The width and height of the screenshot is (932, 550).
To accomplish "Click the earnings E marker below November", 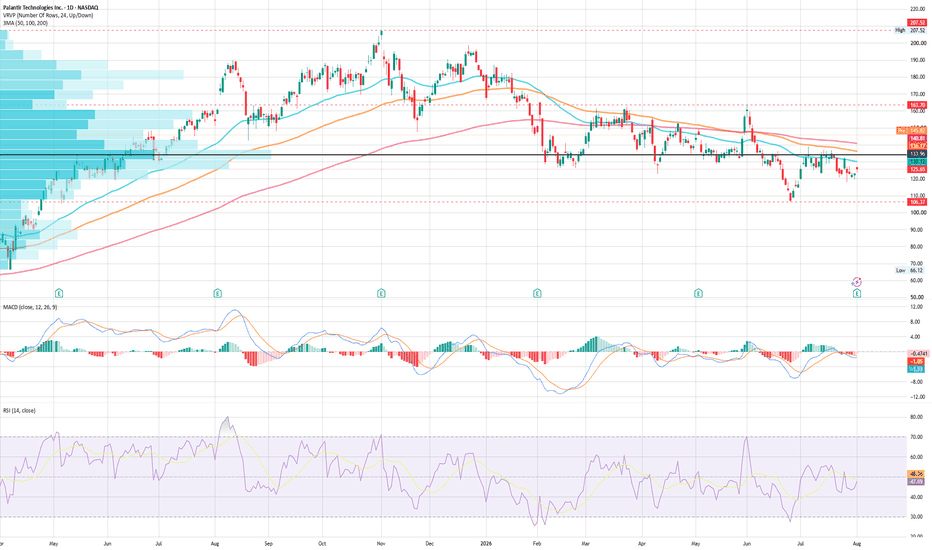I will coord(381,293).
